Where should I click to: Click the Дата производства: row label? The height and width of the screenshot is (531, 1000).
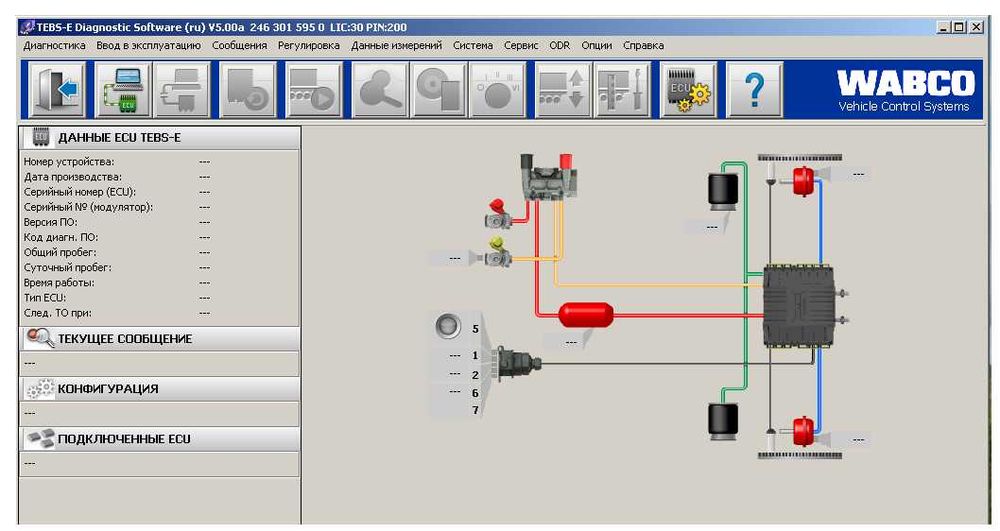[x=73, y=177]
